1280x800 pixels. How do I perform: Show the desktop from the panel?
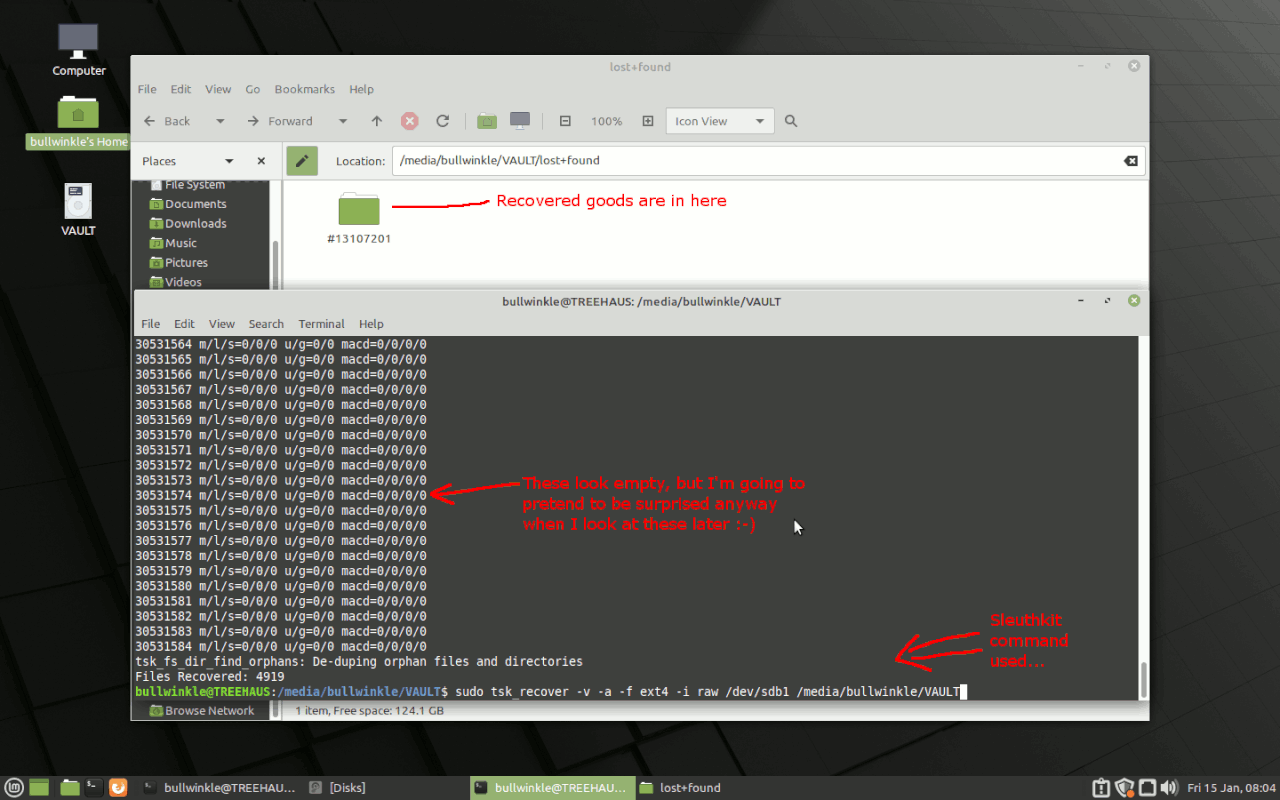39,787
